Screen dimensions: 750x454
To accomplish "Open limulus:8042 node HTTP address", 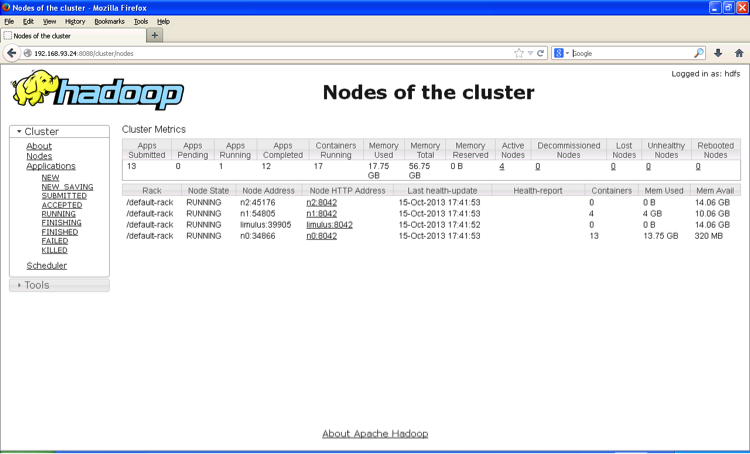I will (x=329, y=225).
